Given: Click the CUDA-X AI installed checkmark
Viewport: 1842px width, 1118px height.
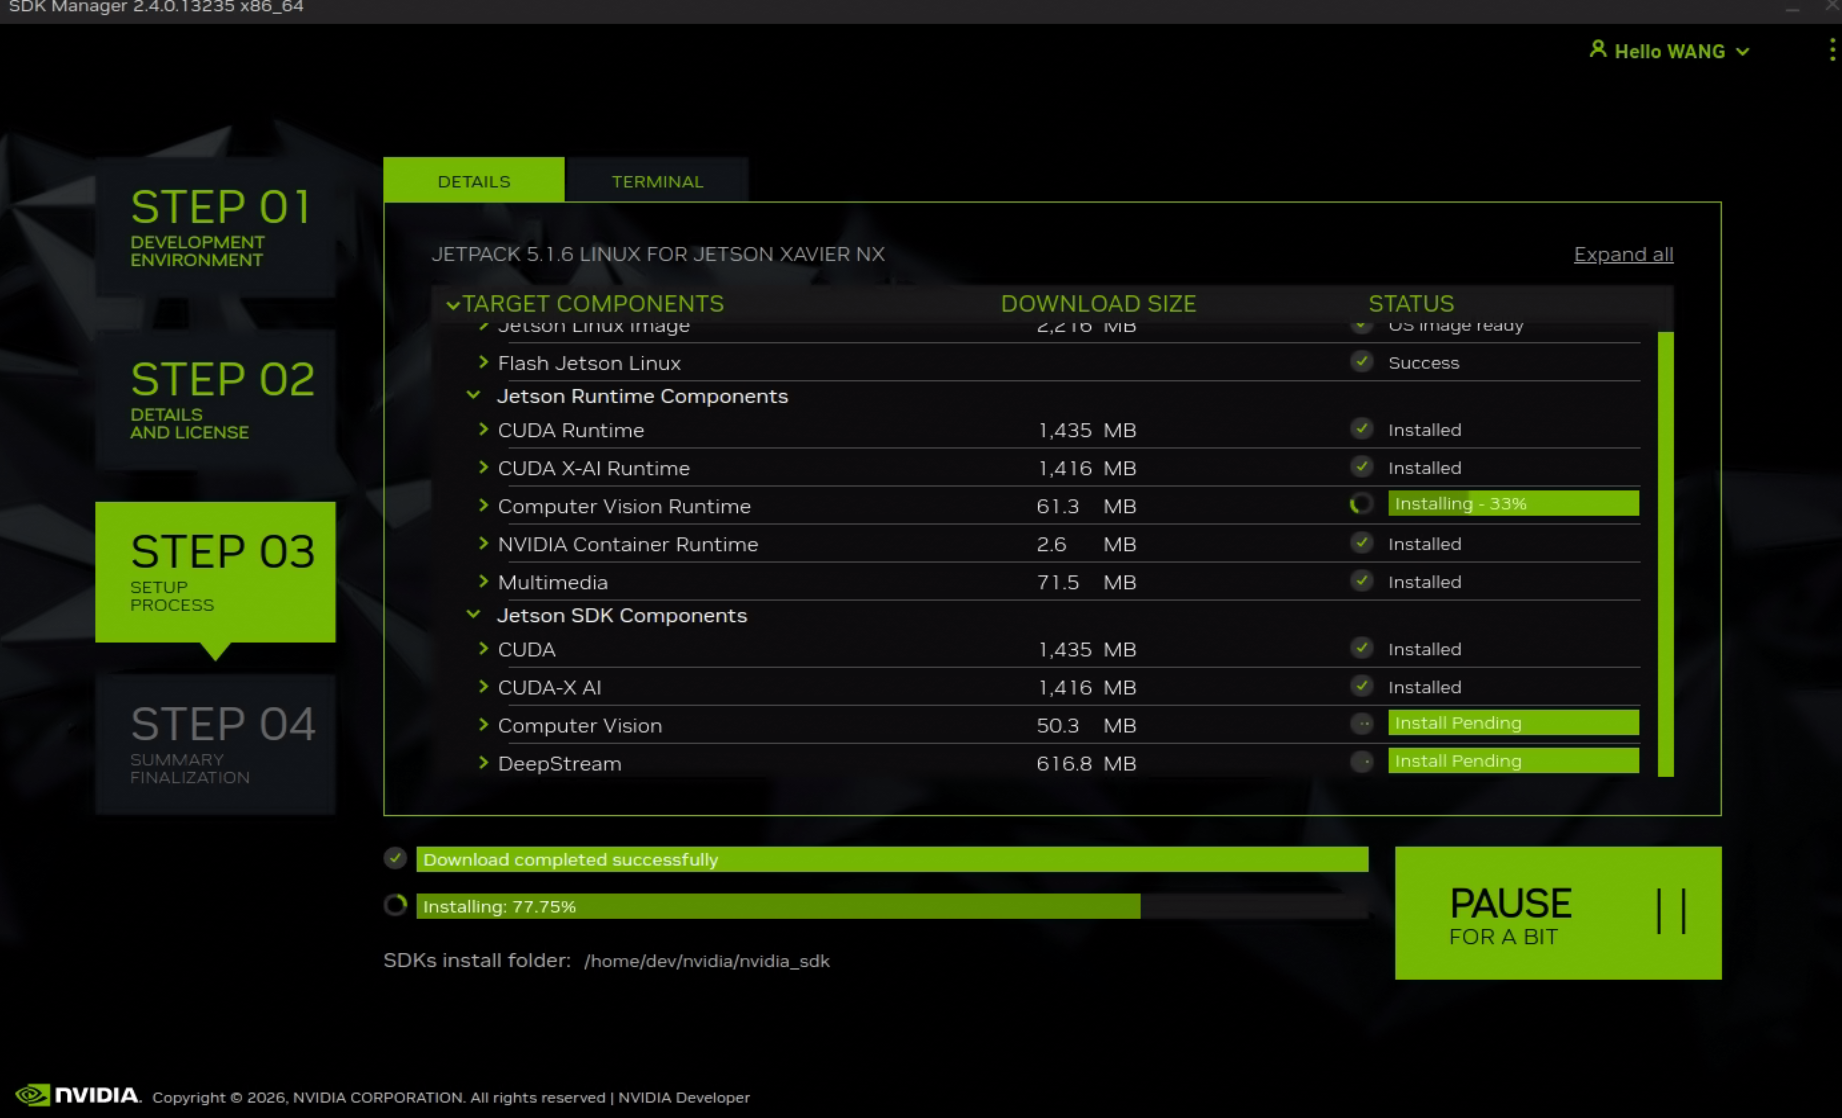Looking at the screenshot, I should tap(1361, 686).
